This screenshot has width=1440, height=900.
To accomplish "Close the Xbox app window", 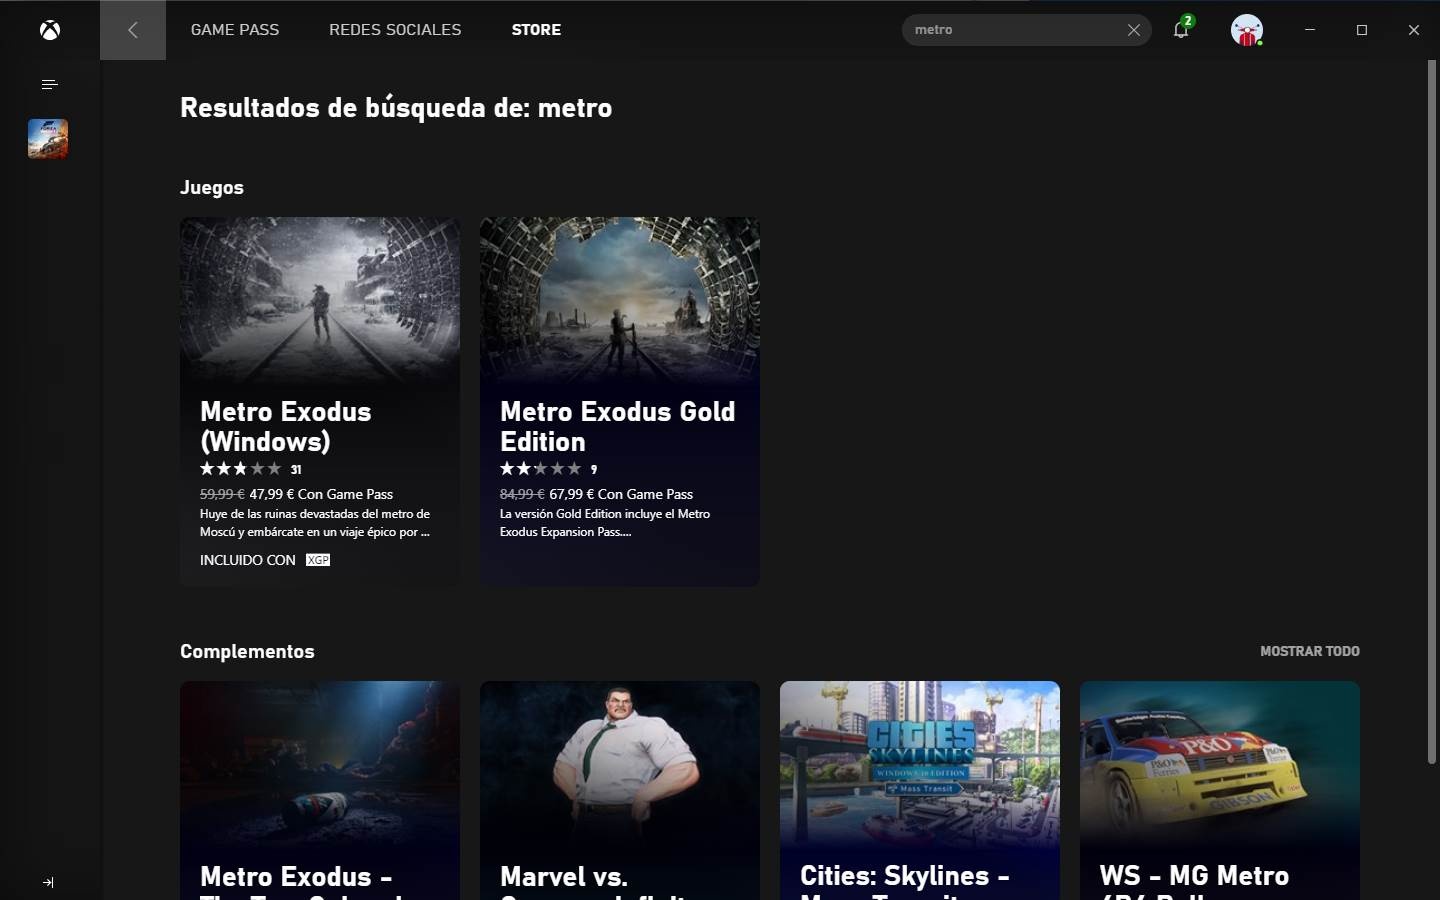I will (1414, 30).
